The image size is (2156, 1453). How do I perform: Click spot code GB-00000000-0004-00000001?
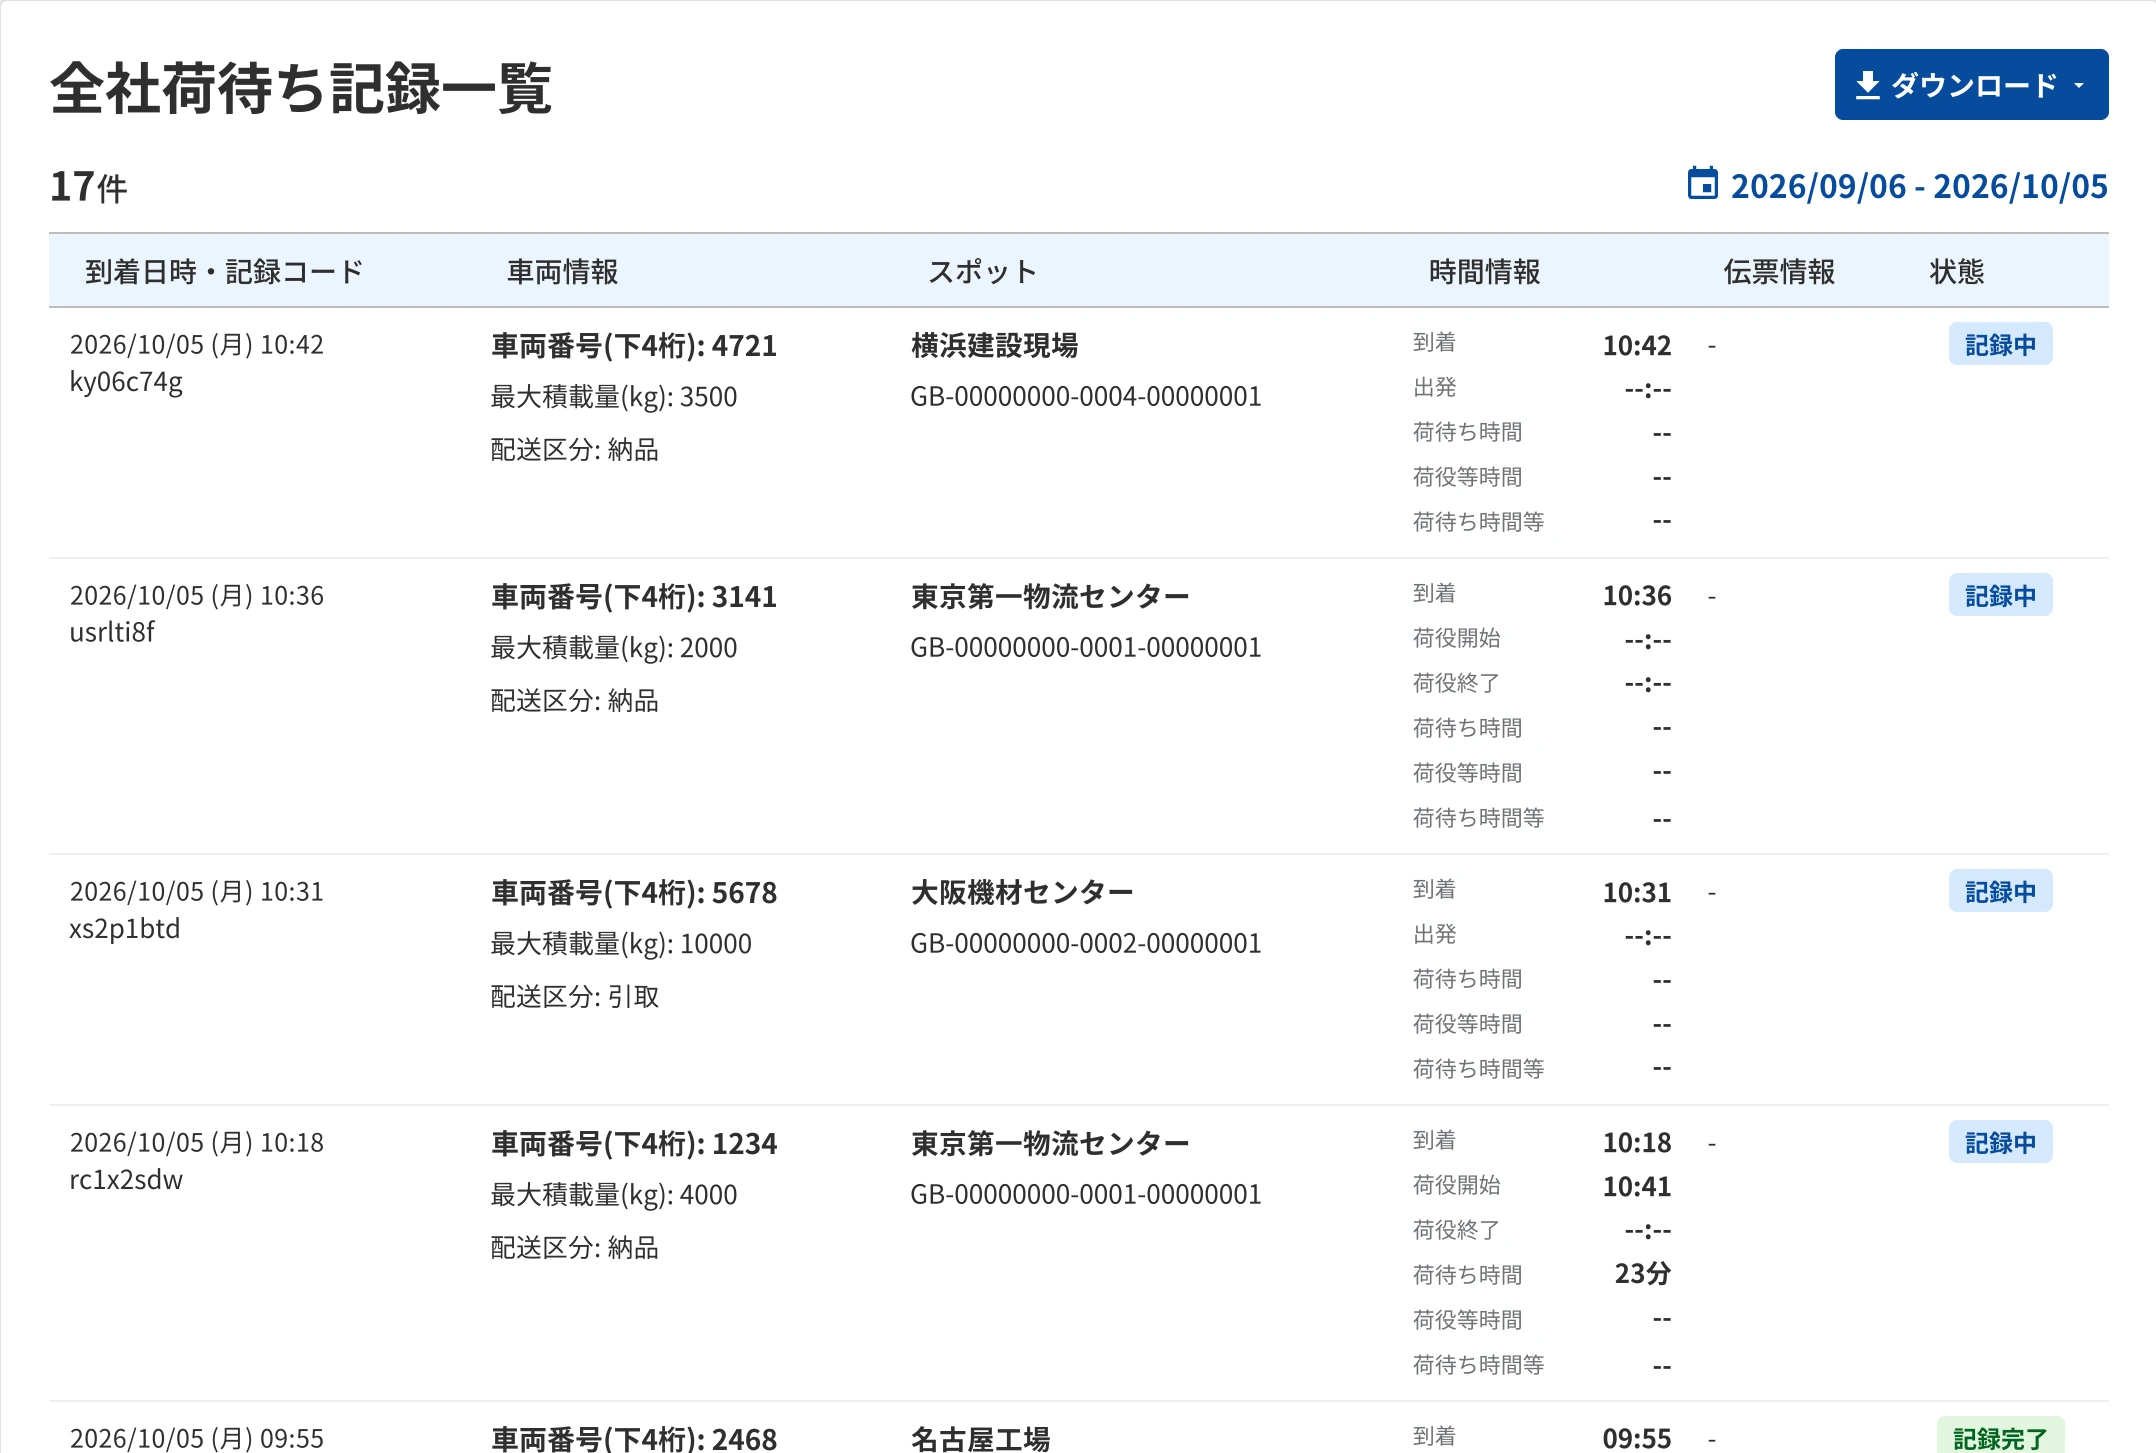[1086, 397]
